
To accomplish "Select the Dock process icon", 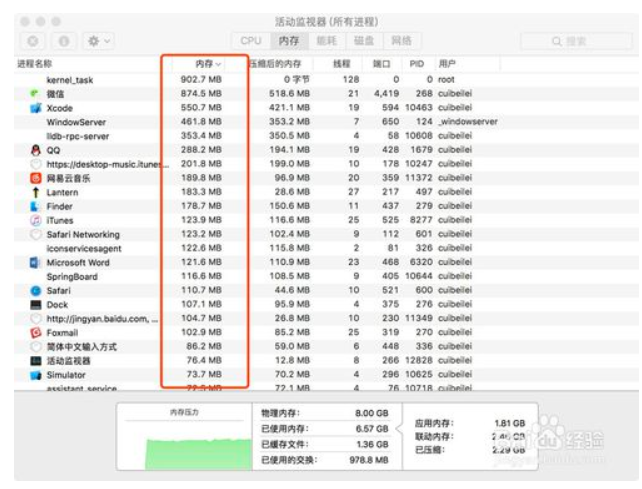I will click(x=36, y=304).
